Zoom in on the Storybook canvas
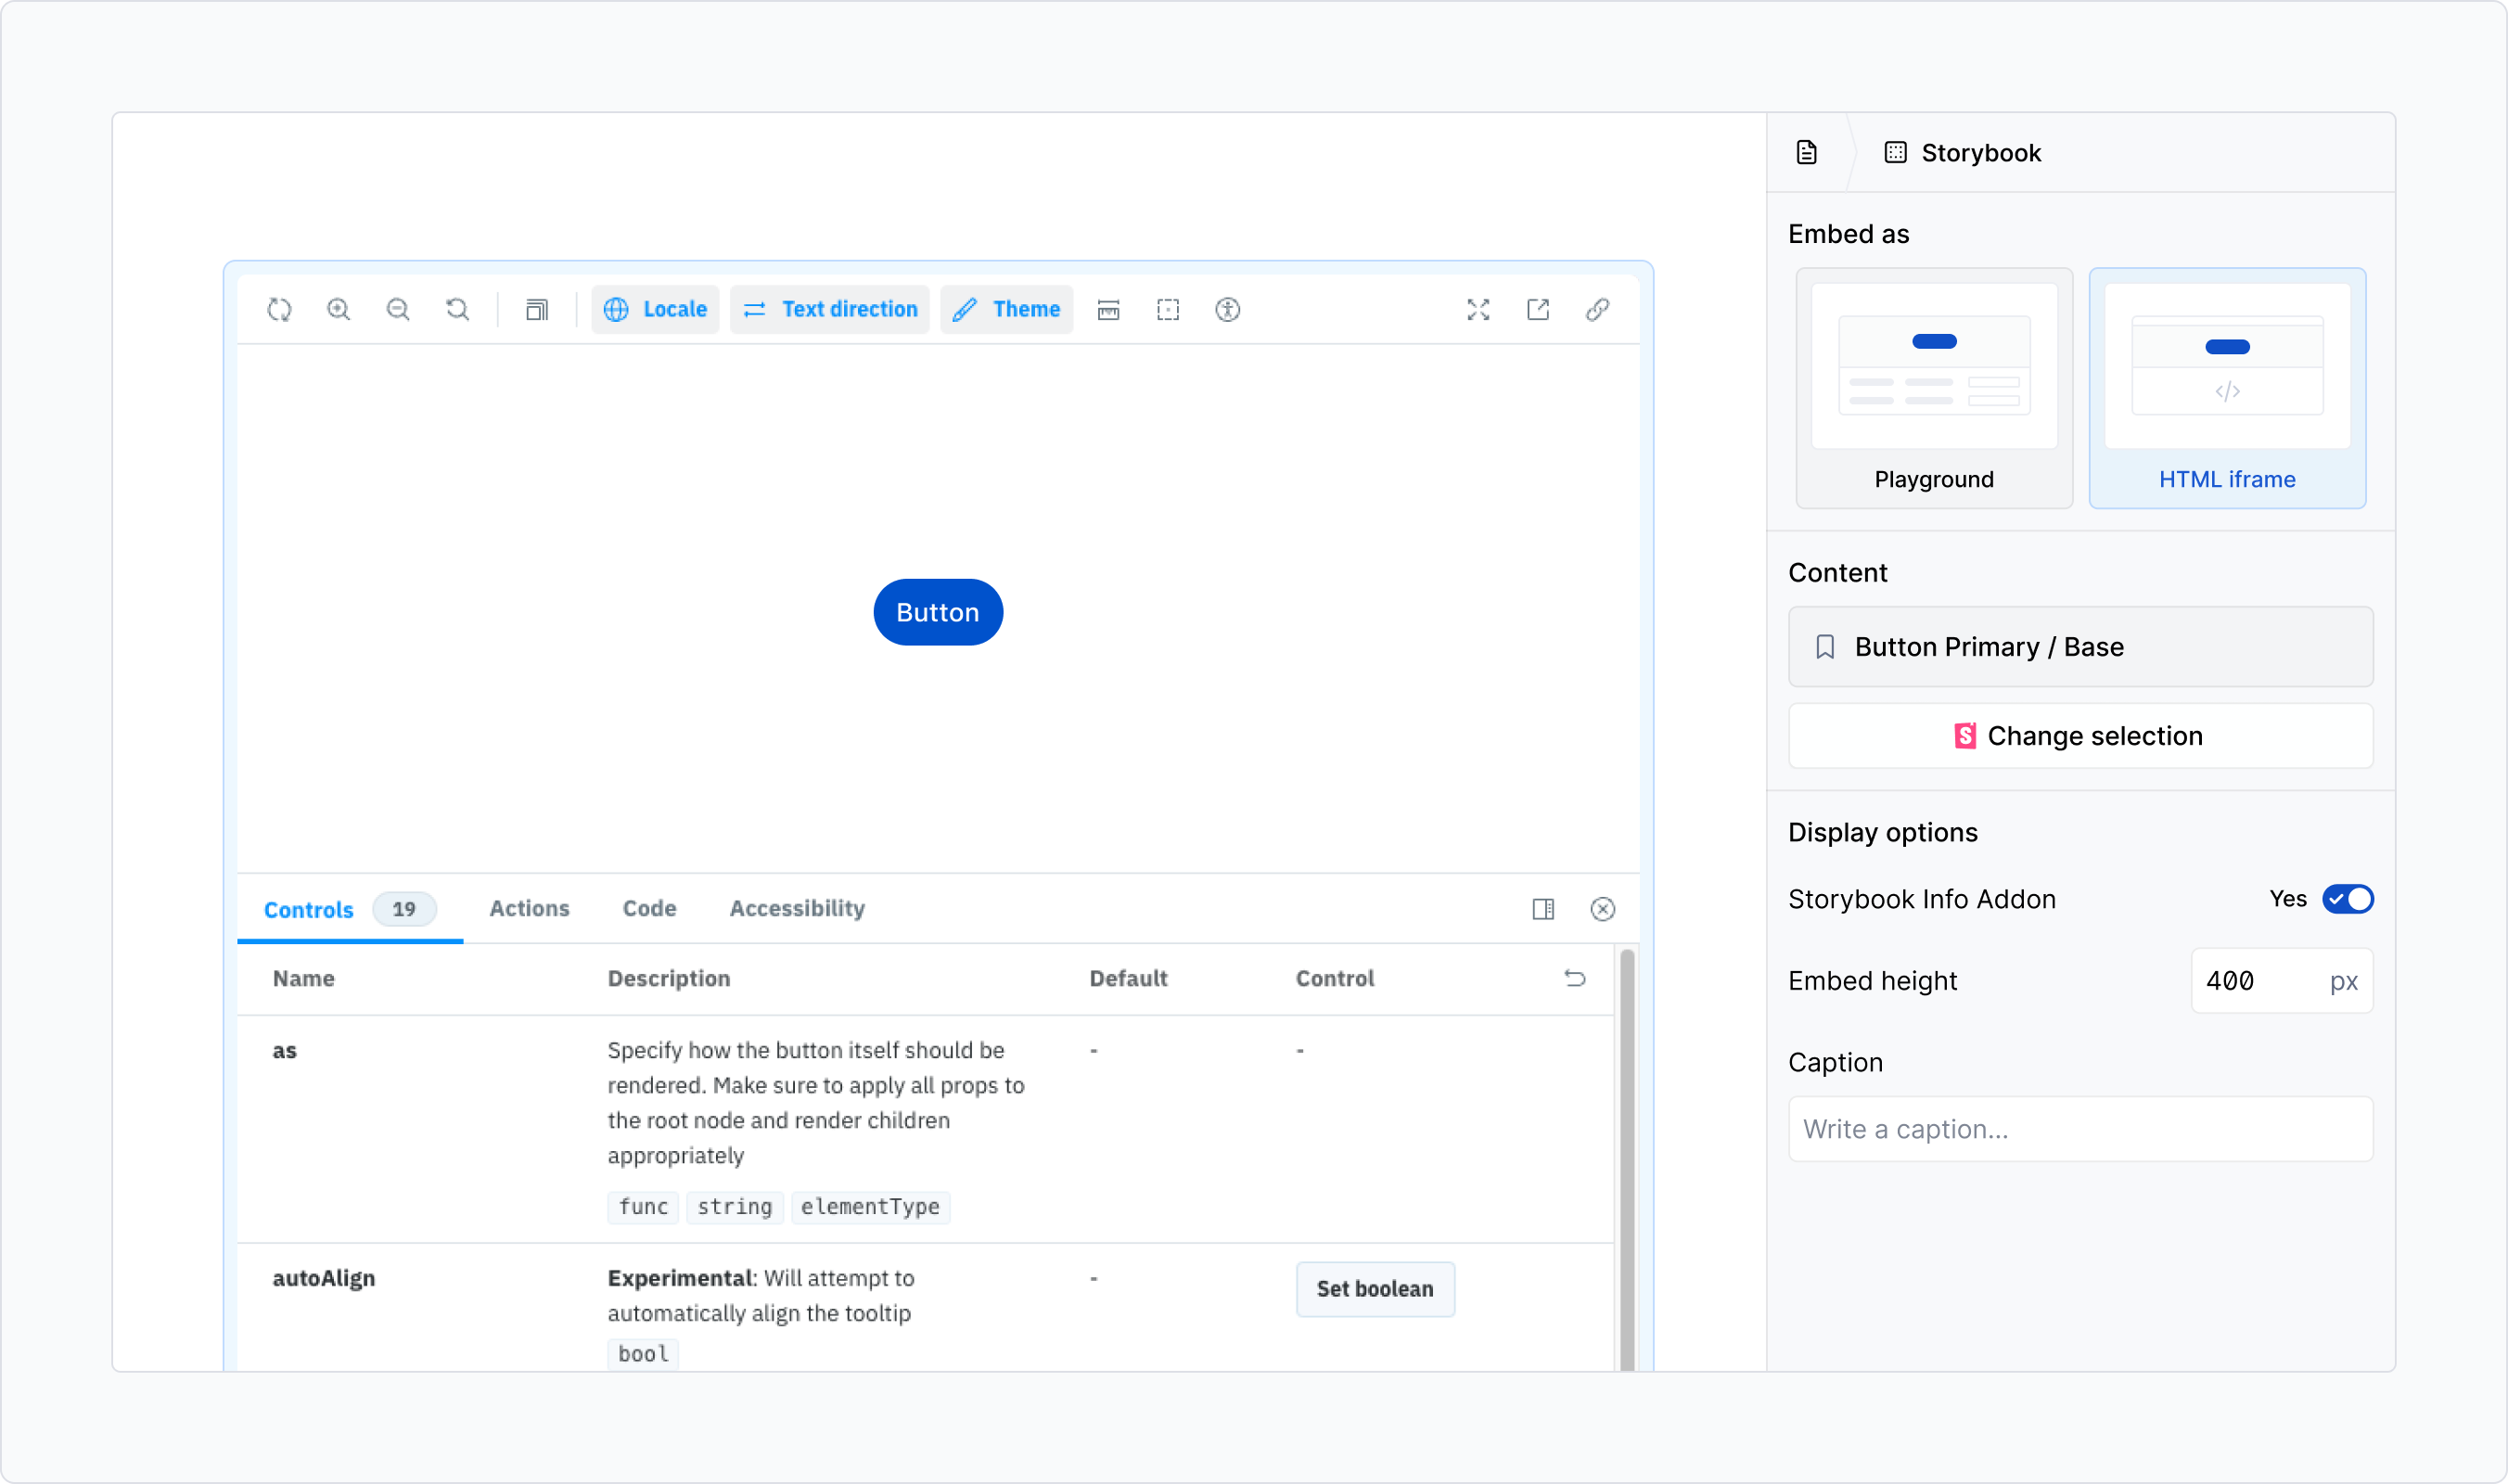Viewport: 2508px width, 1484px height. point(339,310)
